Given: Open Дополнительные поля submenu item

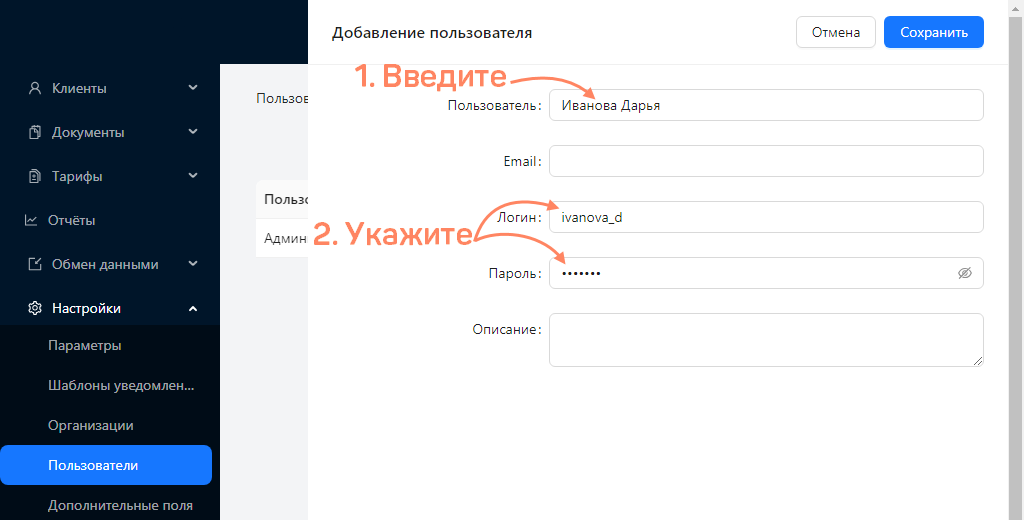Looking at the screenshot, I should point(120,506).
